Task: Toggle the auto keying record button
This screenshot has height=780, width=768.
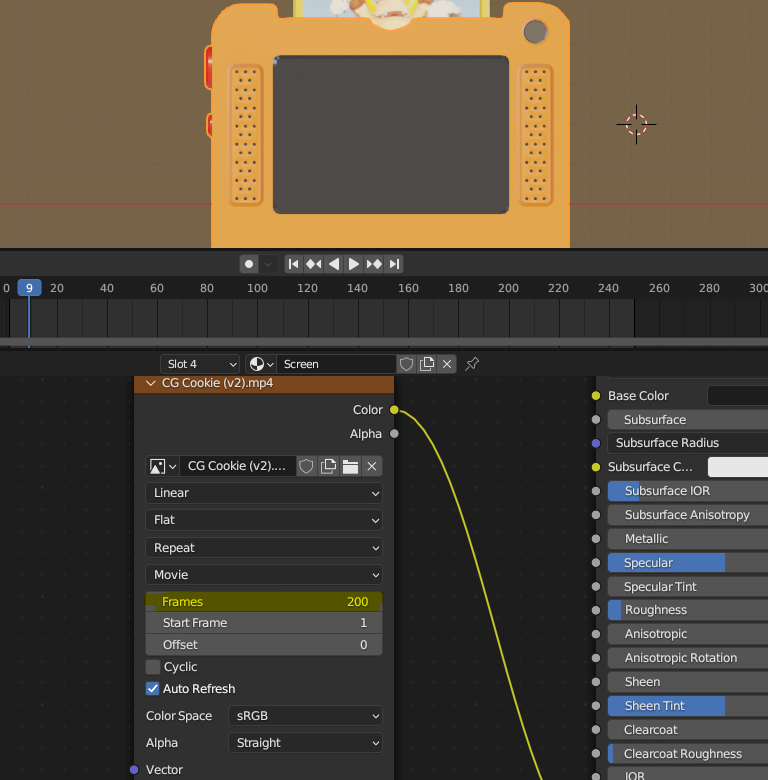Action: [249, 264]
